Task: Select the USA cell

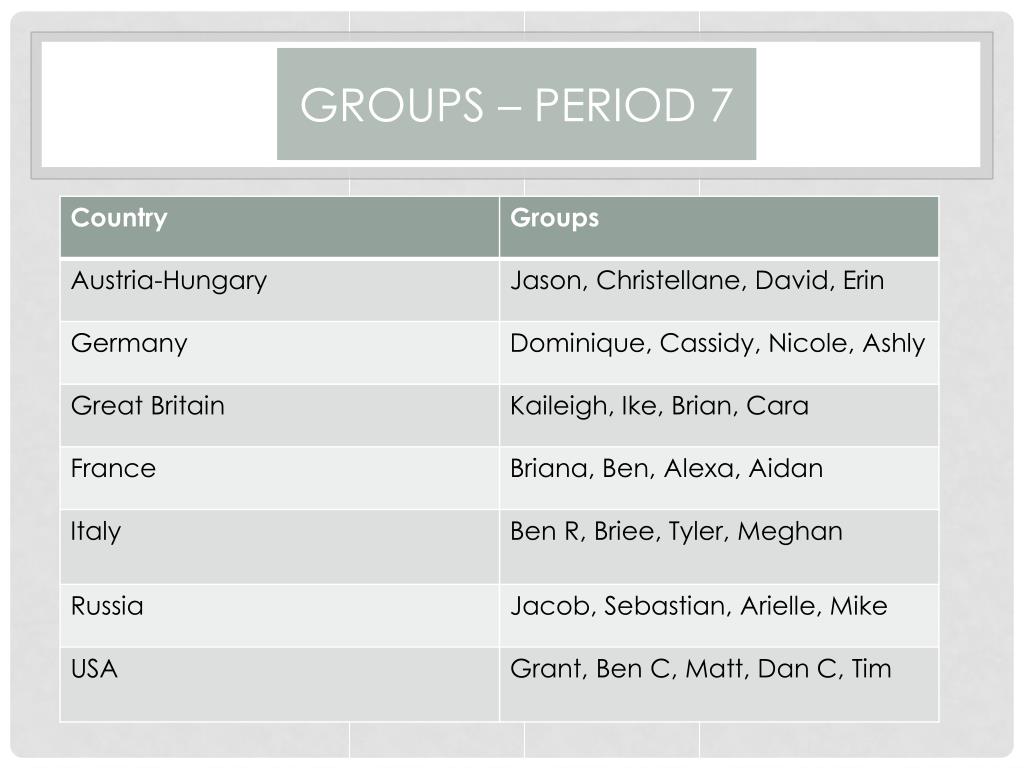Action: (280, 684)
